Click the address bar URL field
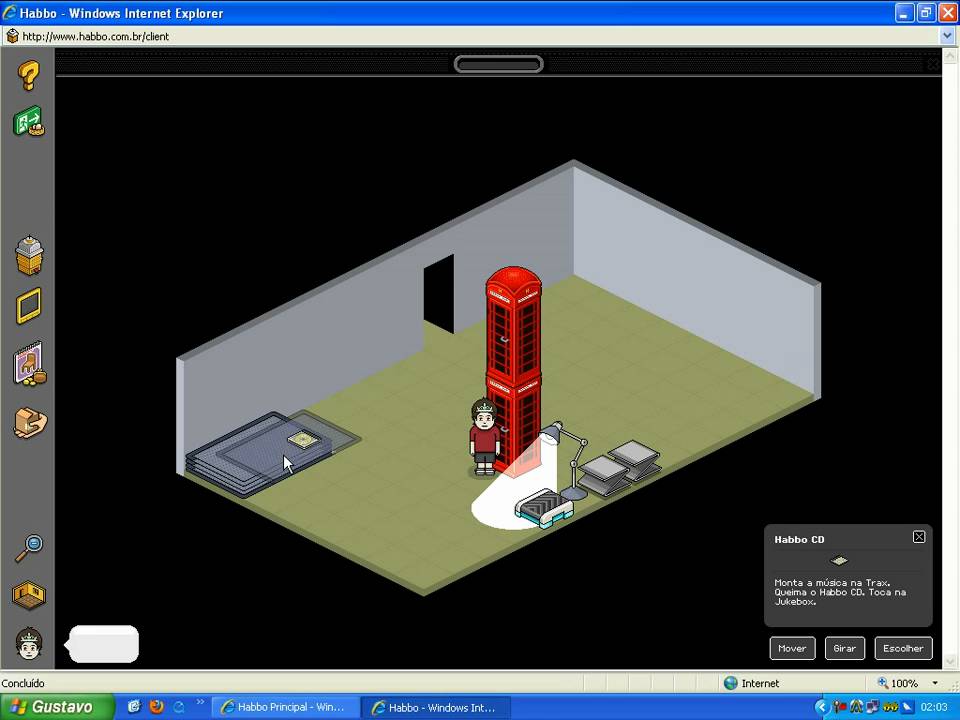Screen dimensions: 960x720 tap(471, 36)
